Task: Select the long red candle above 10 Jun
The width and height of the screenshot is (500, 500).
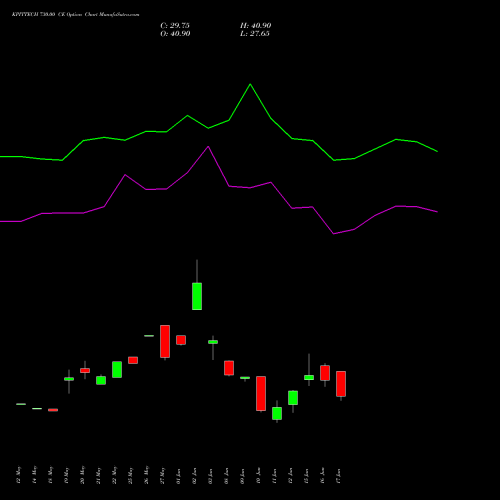Action: [261, 393]
